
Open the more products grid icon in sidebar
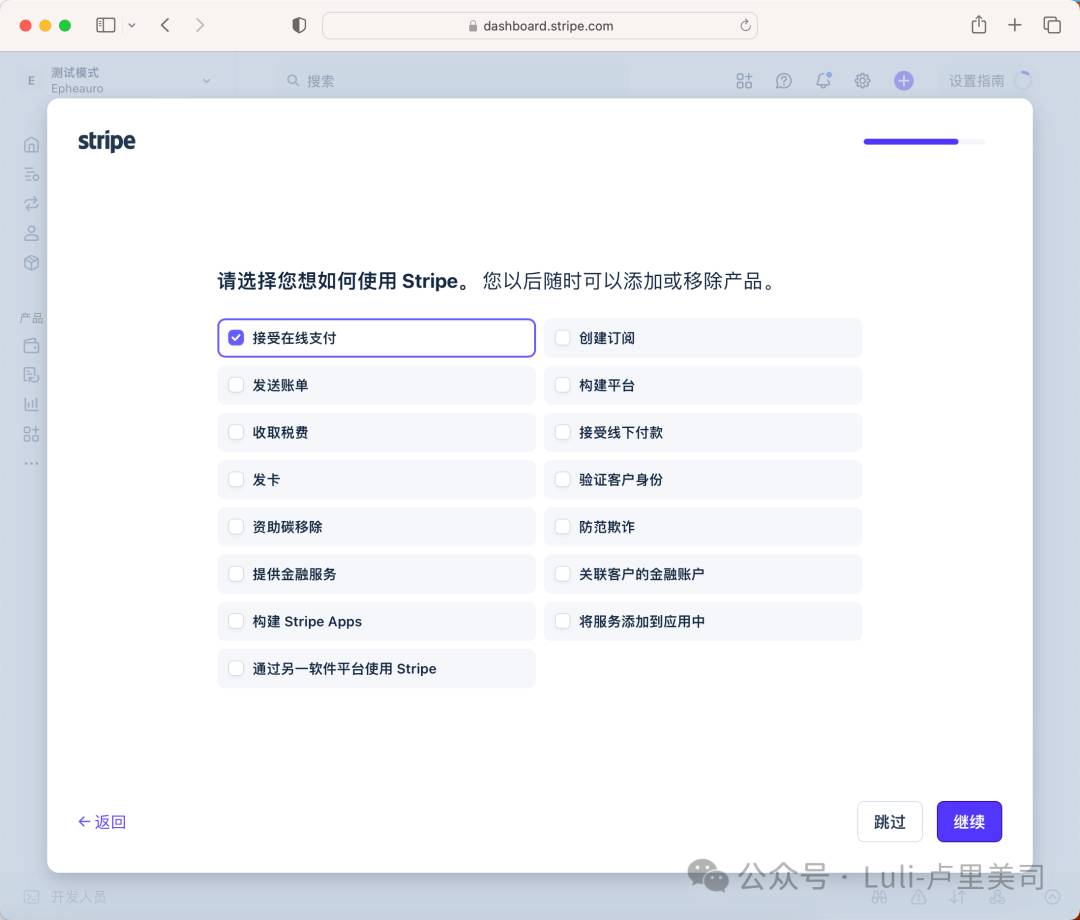pyautogui.click(x=32, y=435)
